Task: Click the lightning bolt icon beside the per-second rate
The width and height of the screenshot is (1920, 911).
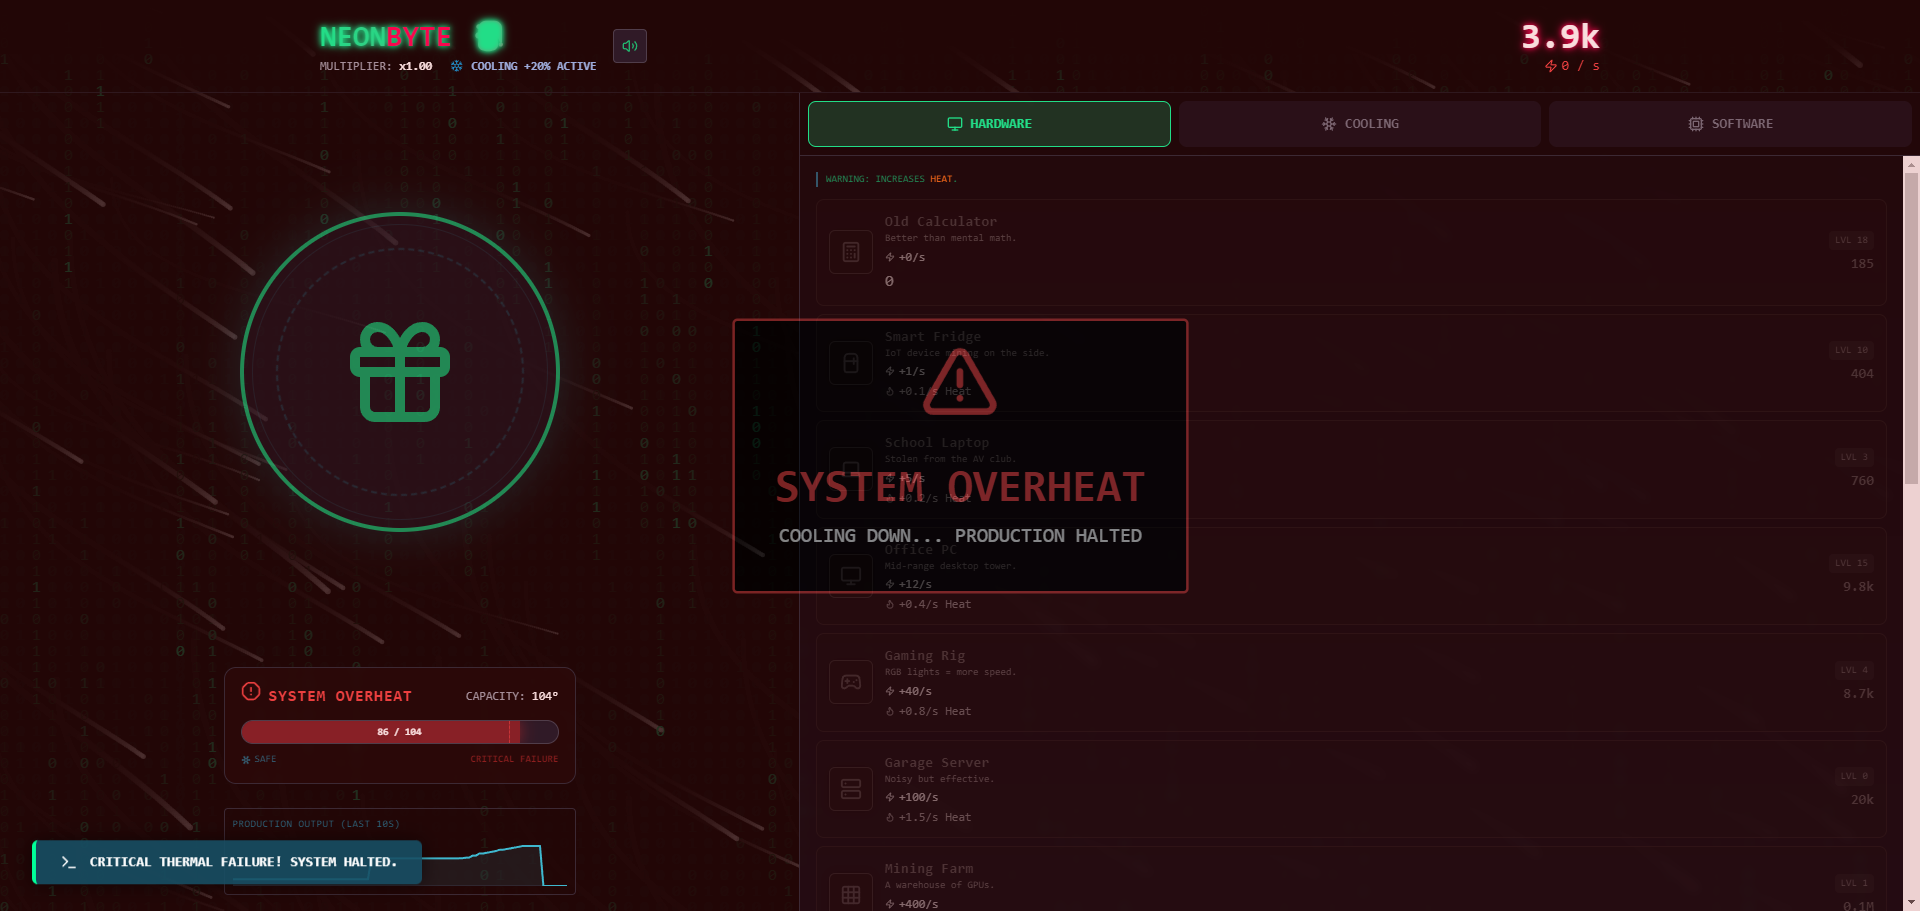Action: click(1551, 66)
